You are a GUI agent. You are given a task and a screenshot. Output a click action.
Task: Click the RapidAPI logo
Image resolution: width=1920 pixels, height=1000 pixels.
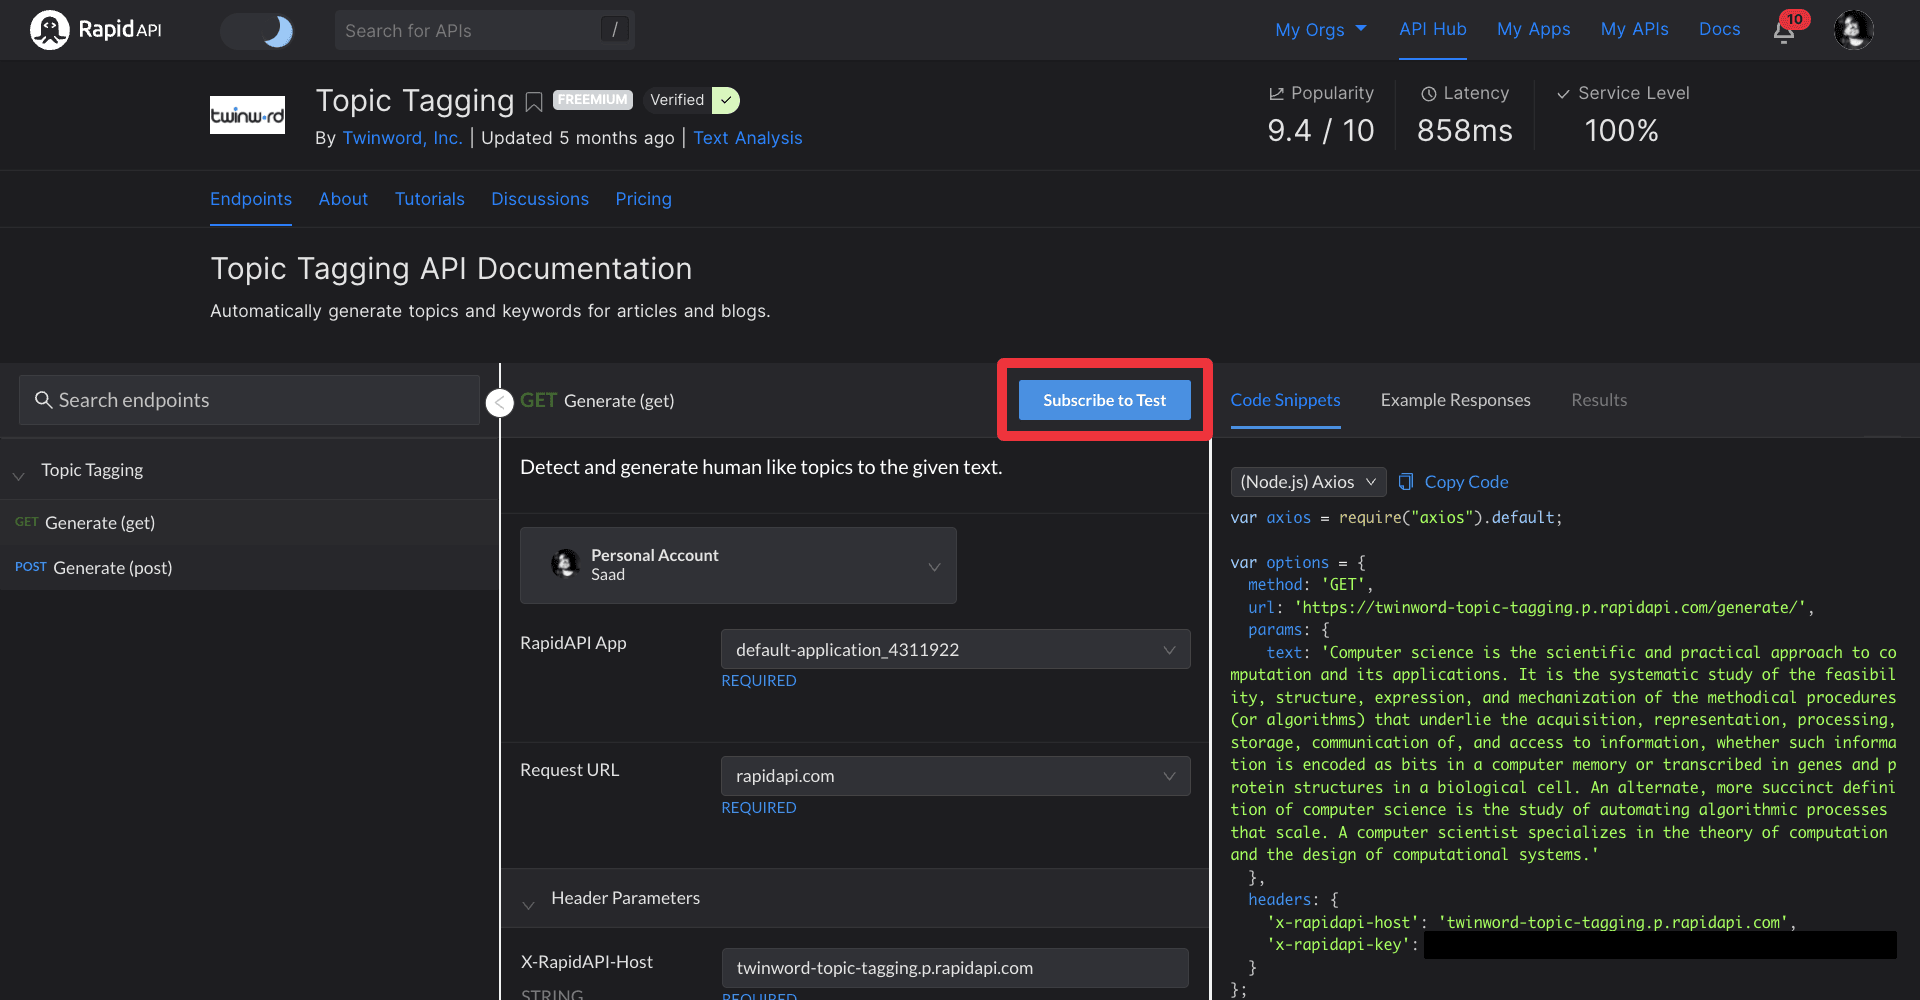point(96,30)
